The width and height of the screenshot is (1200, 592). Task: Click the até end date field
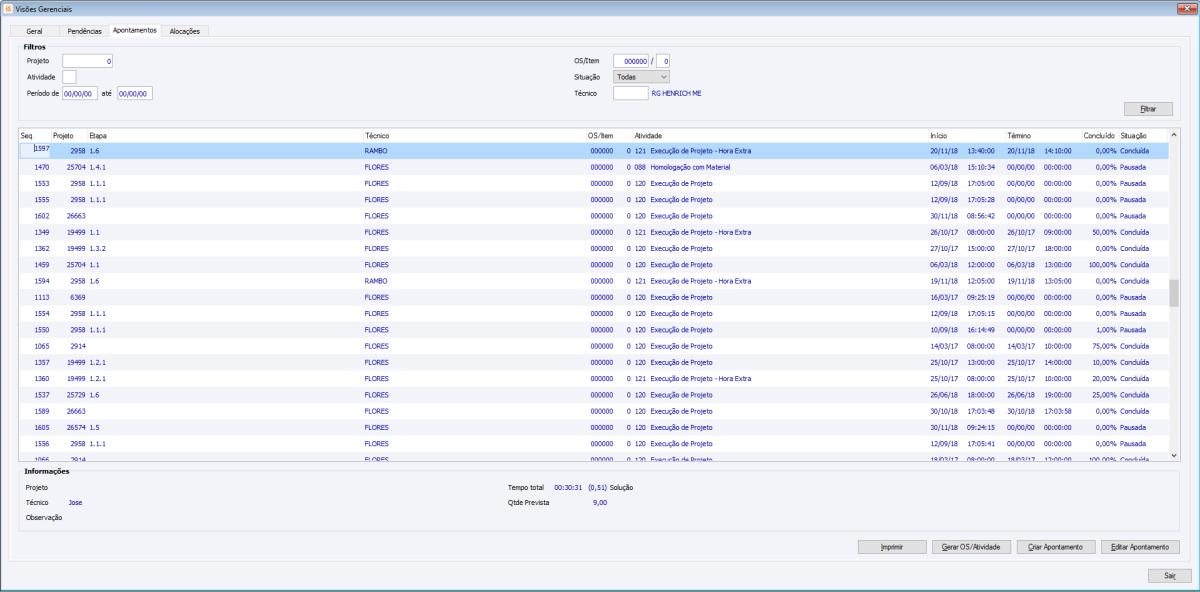135,93
